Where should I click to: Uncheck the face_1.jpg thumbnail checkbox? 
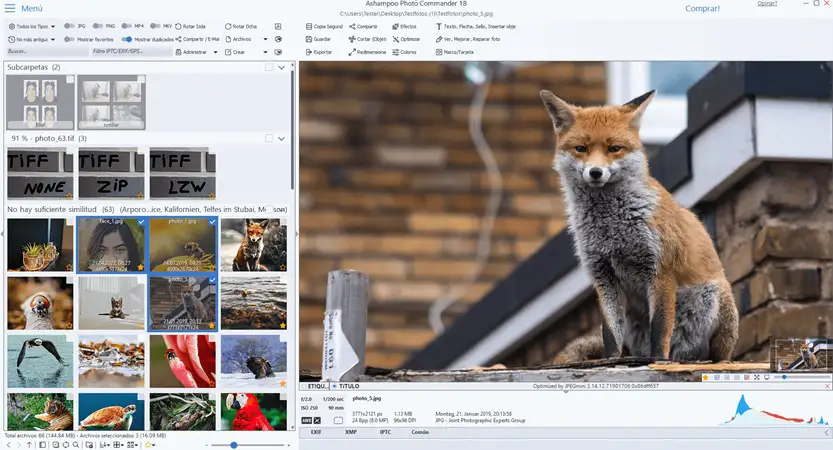tap(141, 222)
